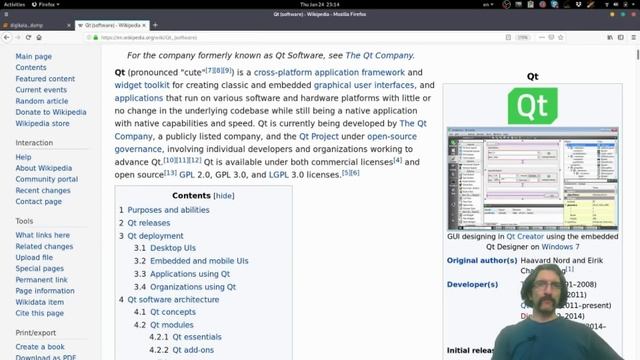640x360 pixels.
Task: Follow the Windows 7 caption link
Action: (x=560, y=247)
